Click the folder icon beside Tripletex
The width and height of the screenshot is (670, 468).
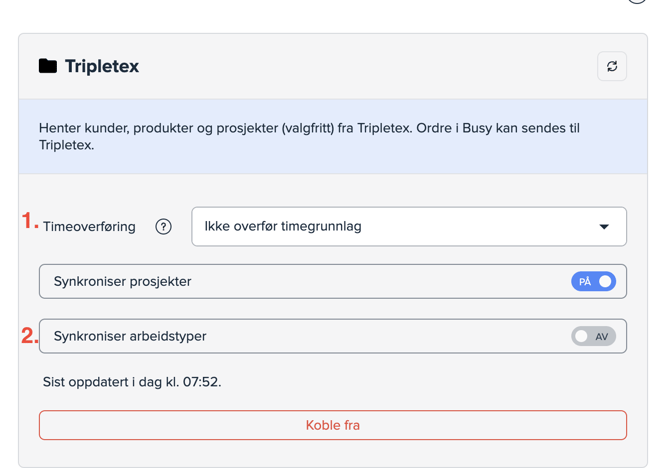click(x=48, y=66)
